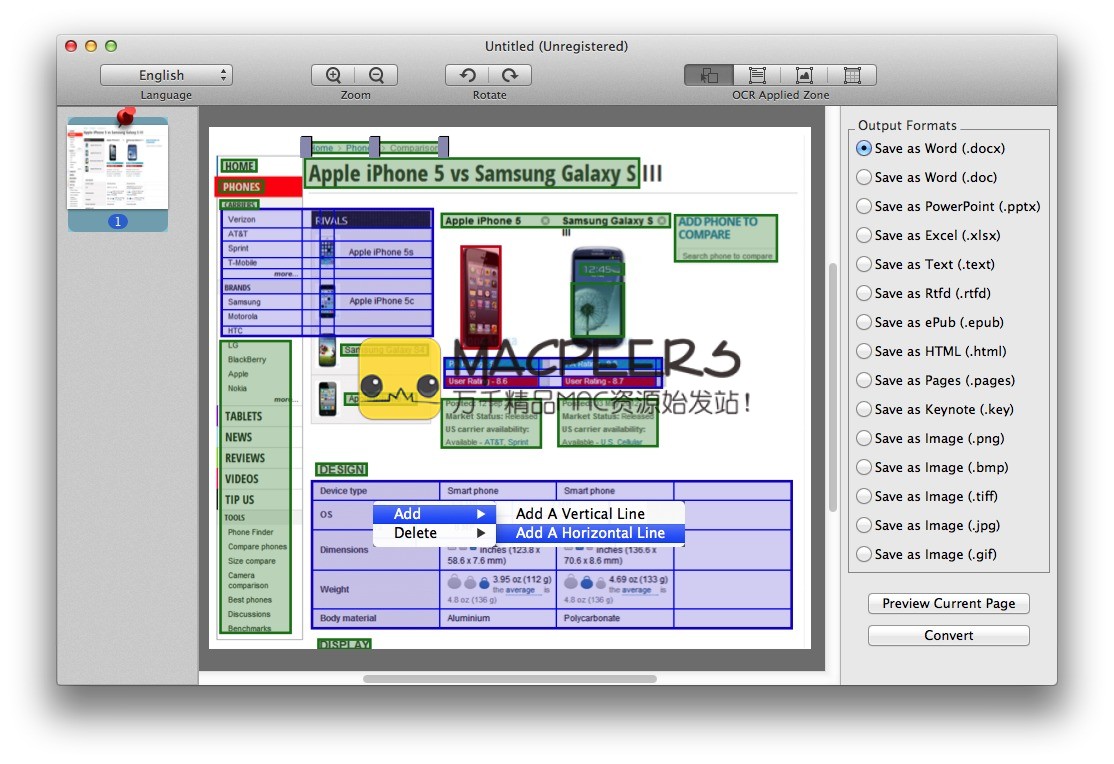This screenshot has height=764, width=1114.
Task: Click Preview Current Page button
Action: pyautogui.click(x=948, y=603)
